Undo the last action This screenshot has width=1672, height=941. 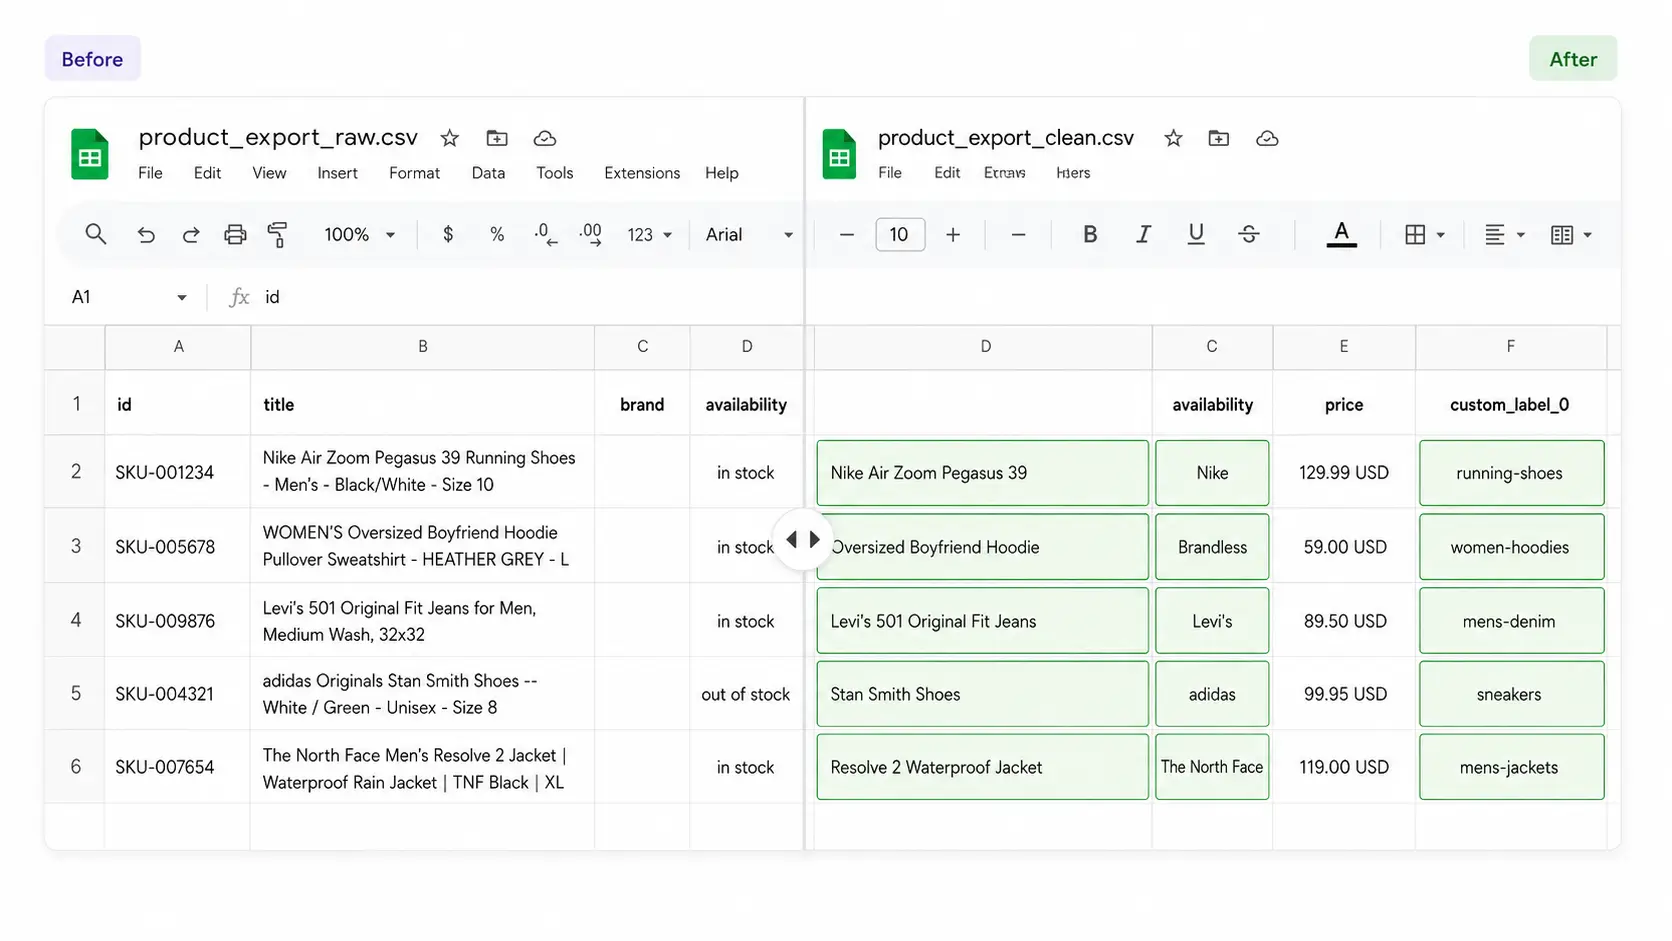tap(146, 235)
